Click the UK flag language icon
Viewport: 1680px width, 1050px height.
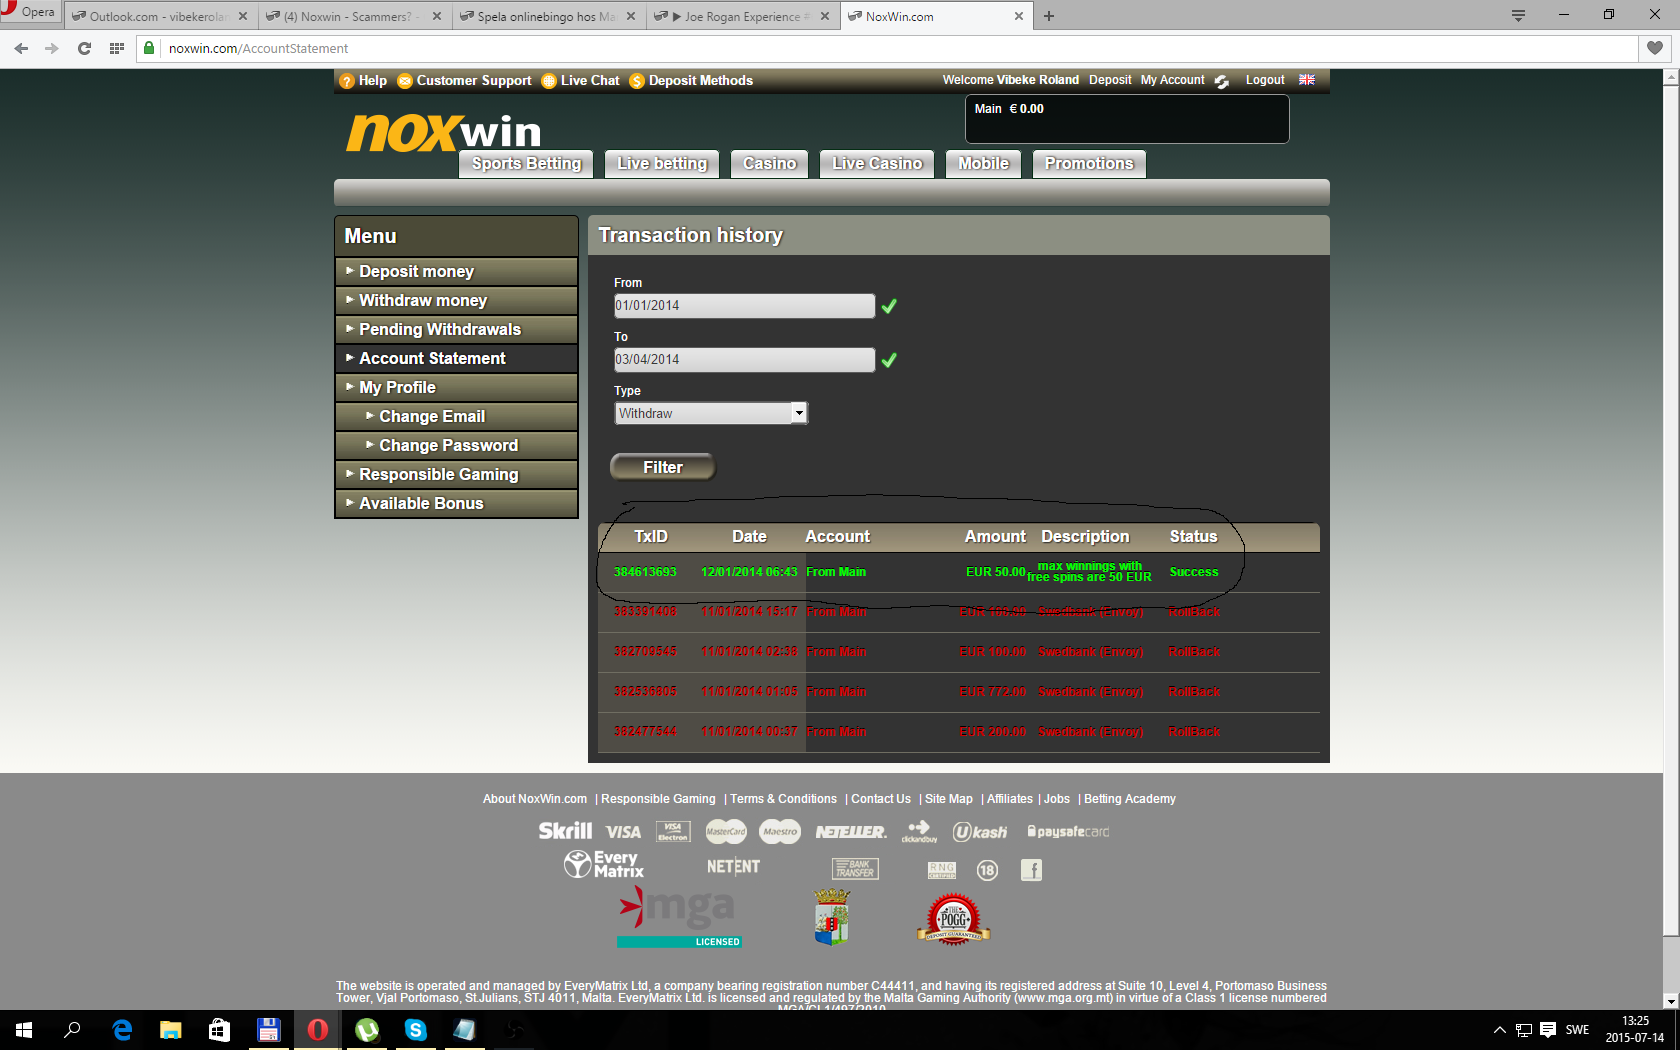[1307, 80]
